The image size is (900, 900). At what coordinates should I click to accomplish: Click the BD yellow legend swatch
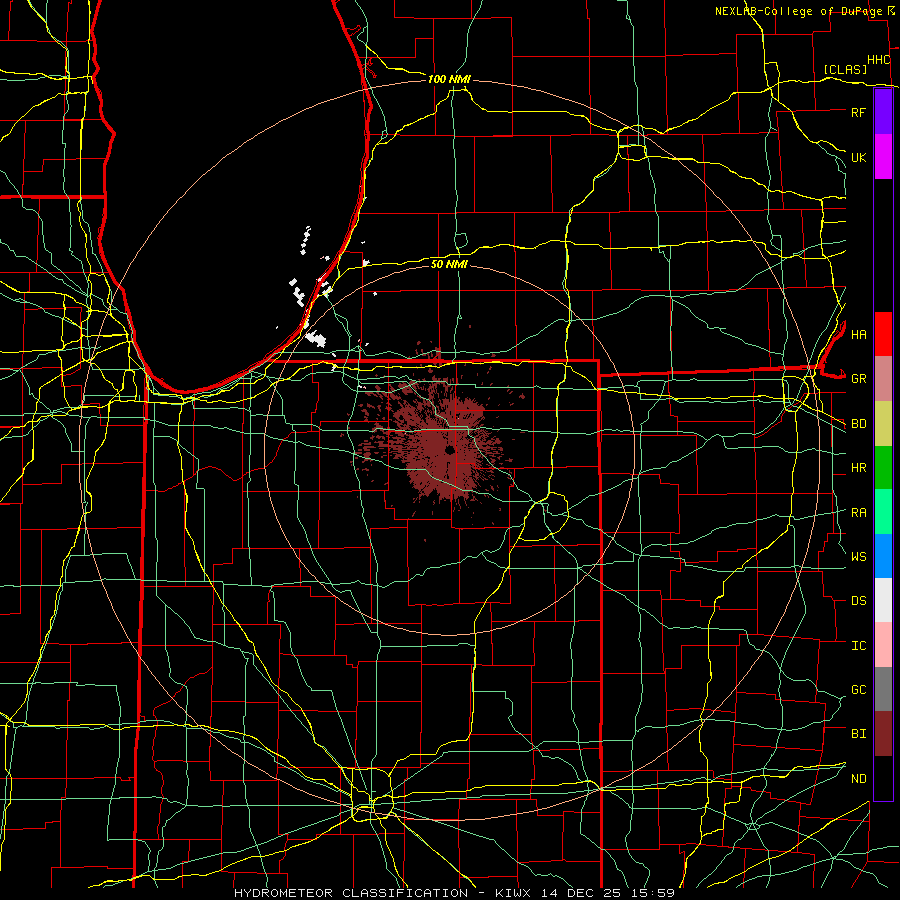point(883,423)
